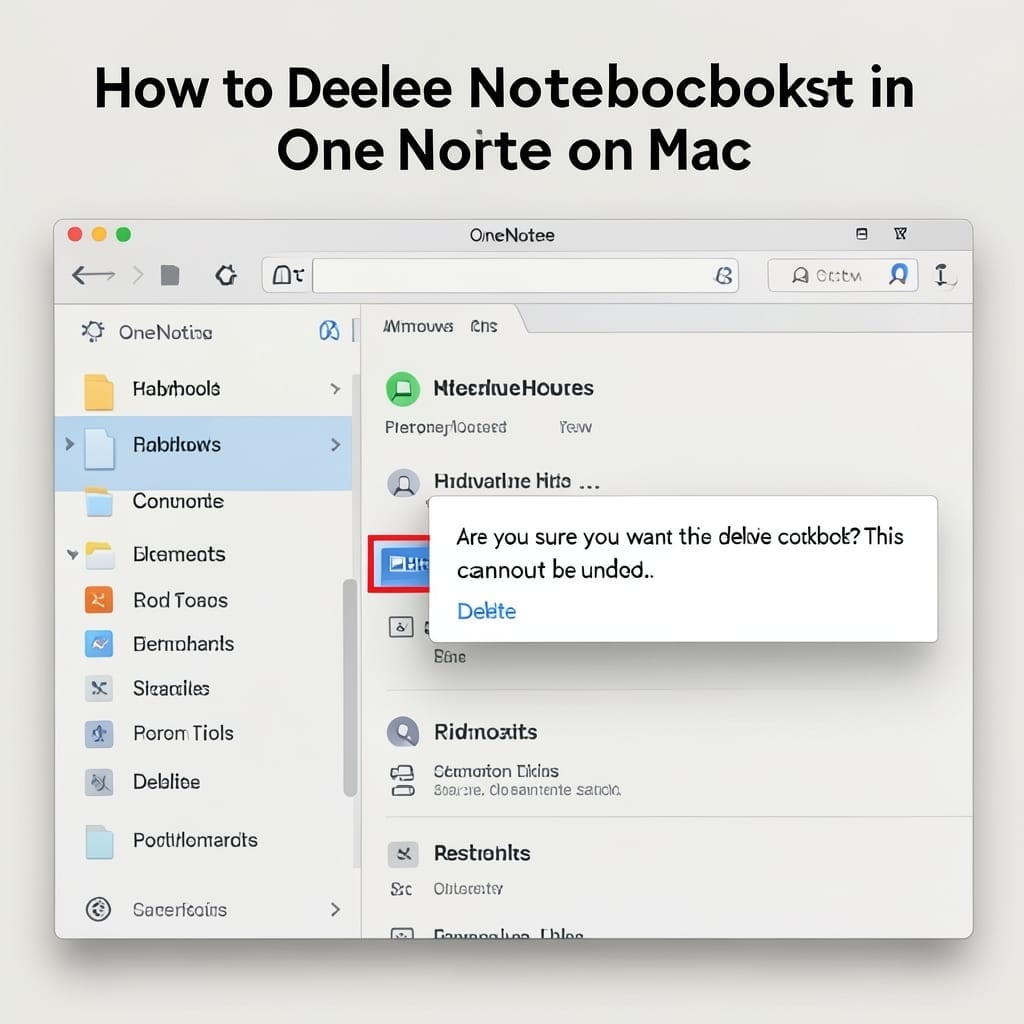Click the Pleroner/looteed text link
This screenshot has width=1024, height=1024.
click(445, 427)
